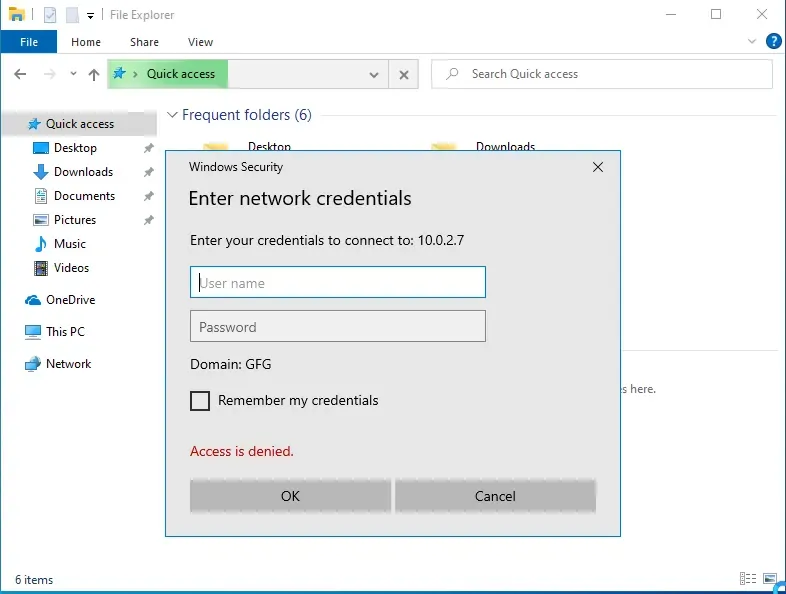Viewport: 786px width, 594px height.
Task: Open Pictures in the navigation pane
Action: point(75,220)
